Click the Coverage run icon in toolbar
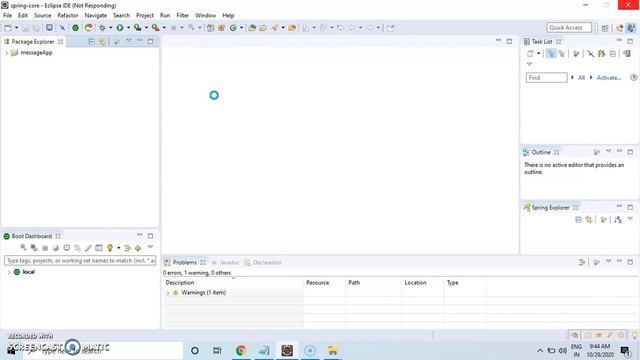Viewport: 640px width, 360px height. coord(138,28)
